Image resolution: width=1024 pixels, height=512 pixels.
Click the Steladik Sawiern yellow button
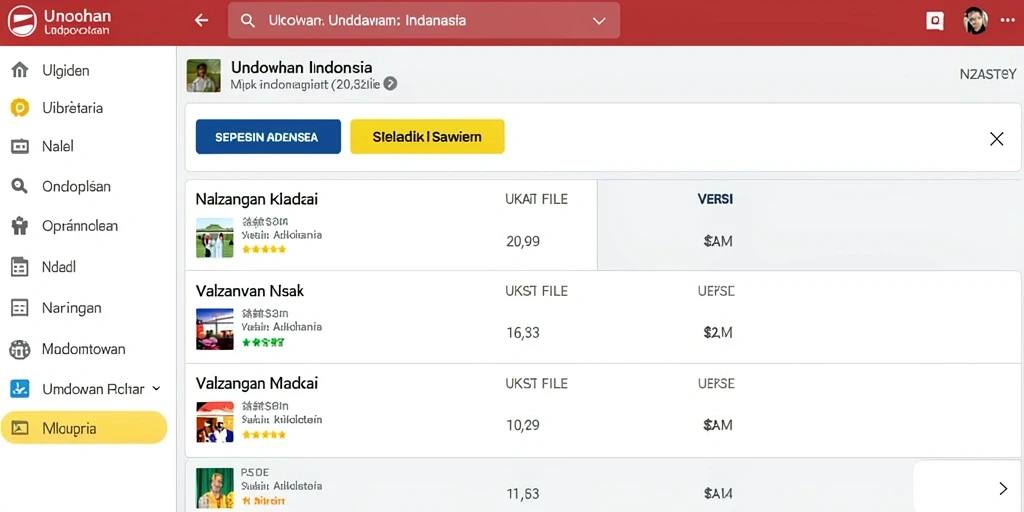427,136
